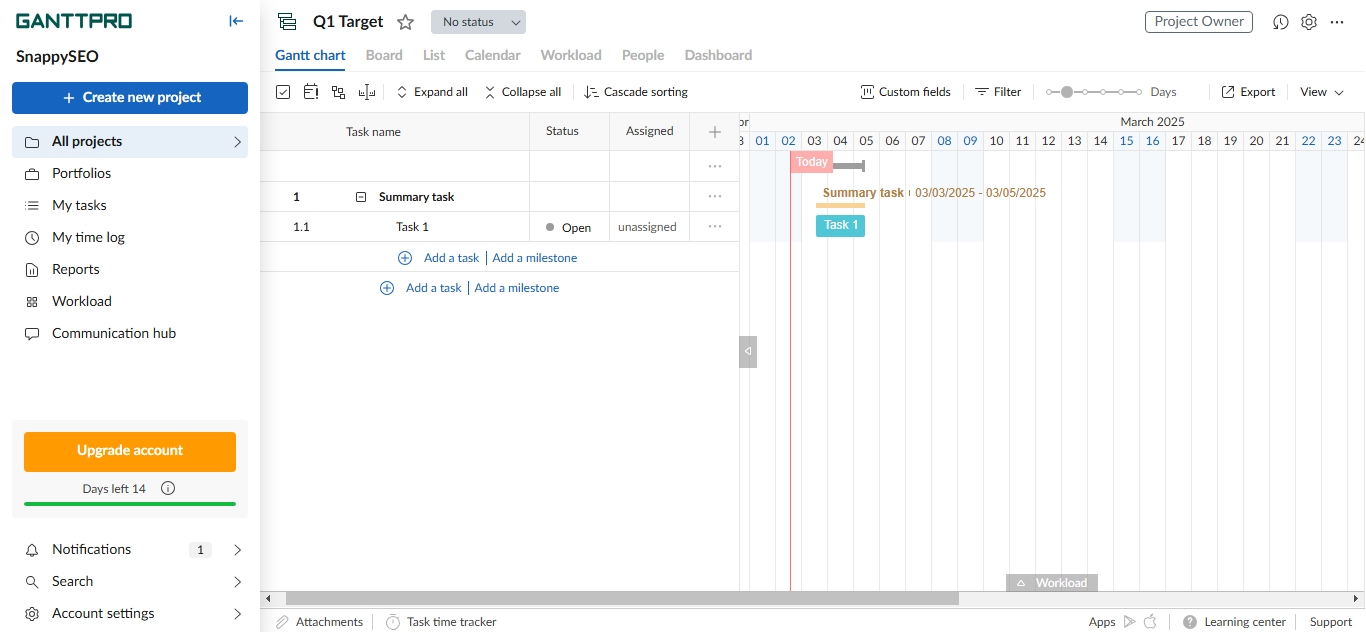Apply Cascade sorting
This screenshot has height=632, width=1366.
[636, 92]
